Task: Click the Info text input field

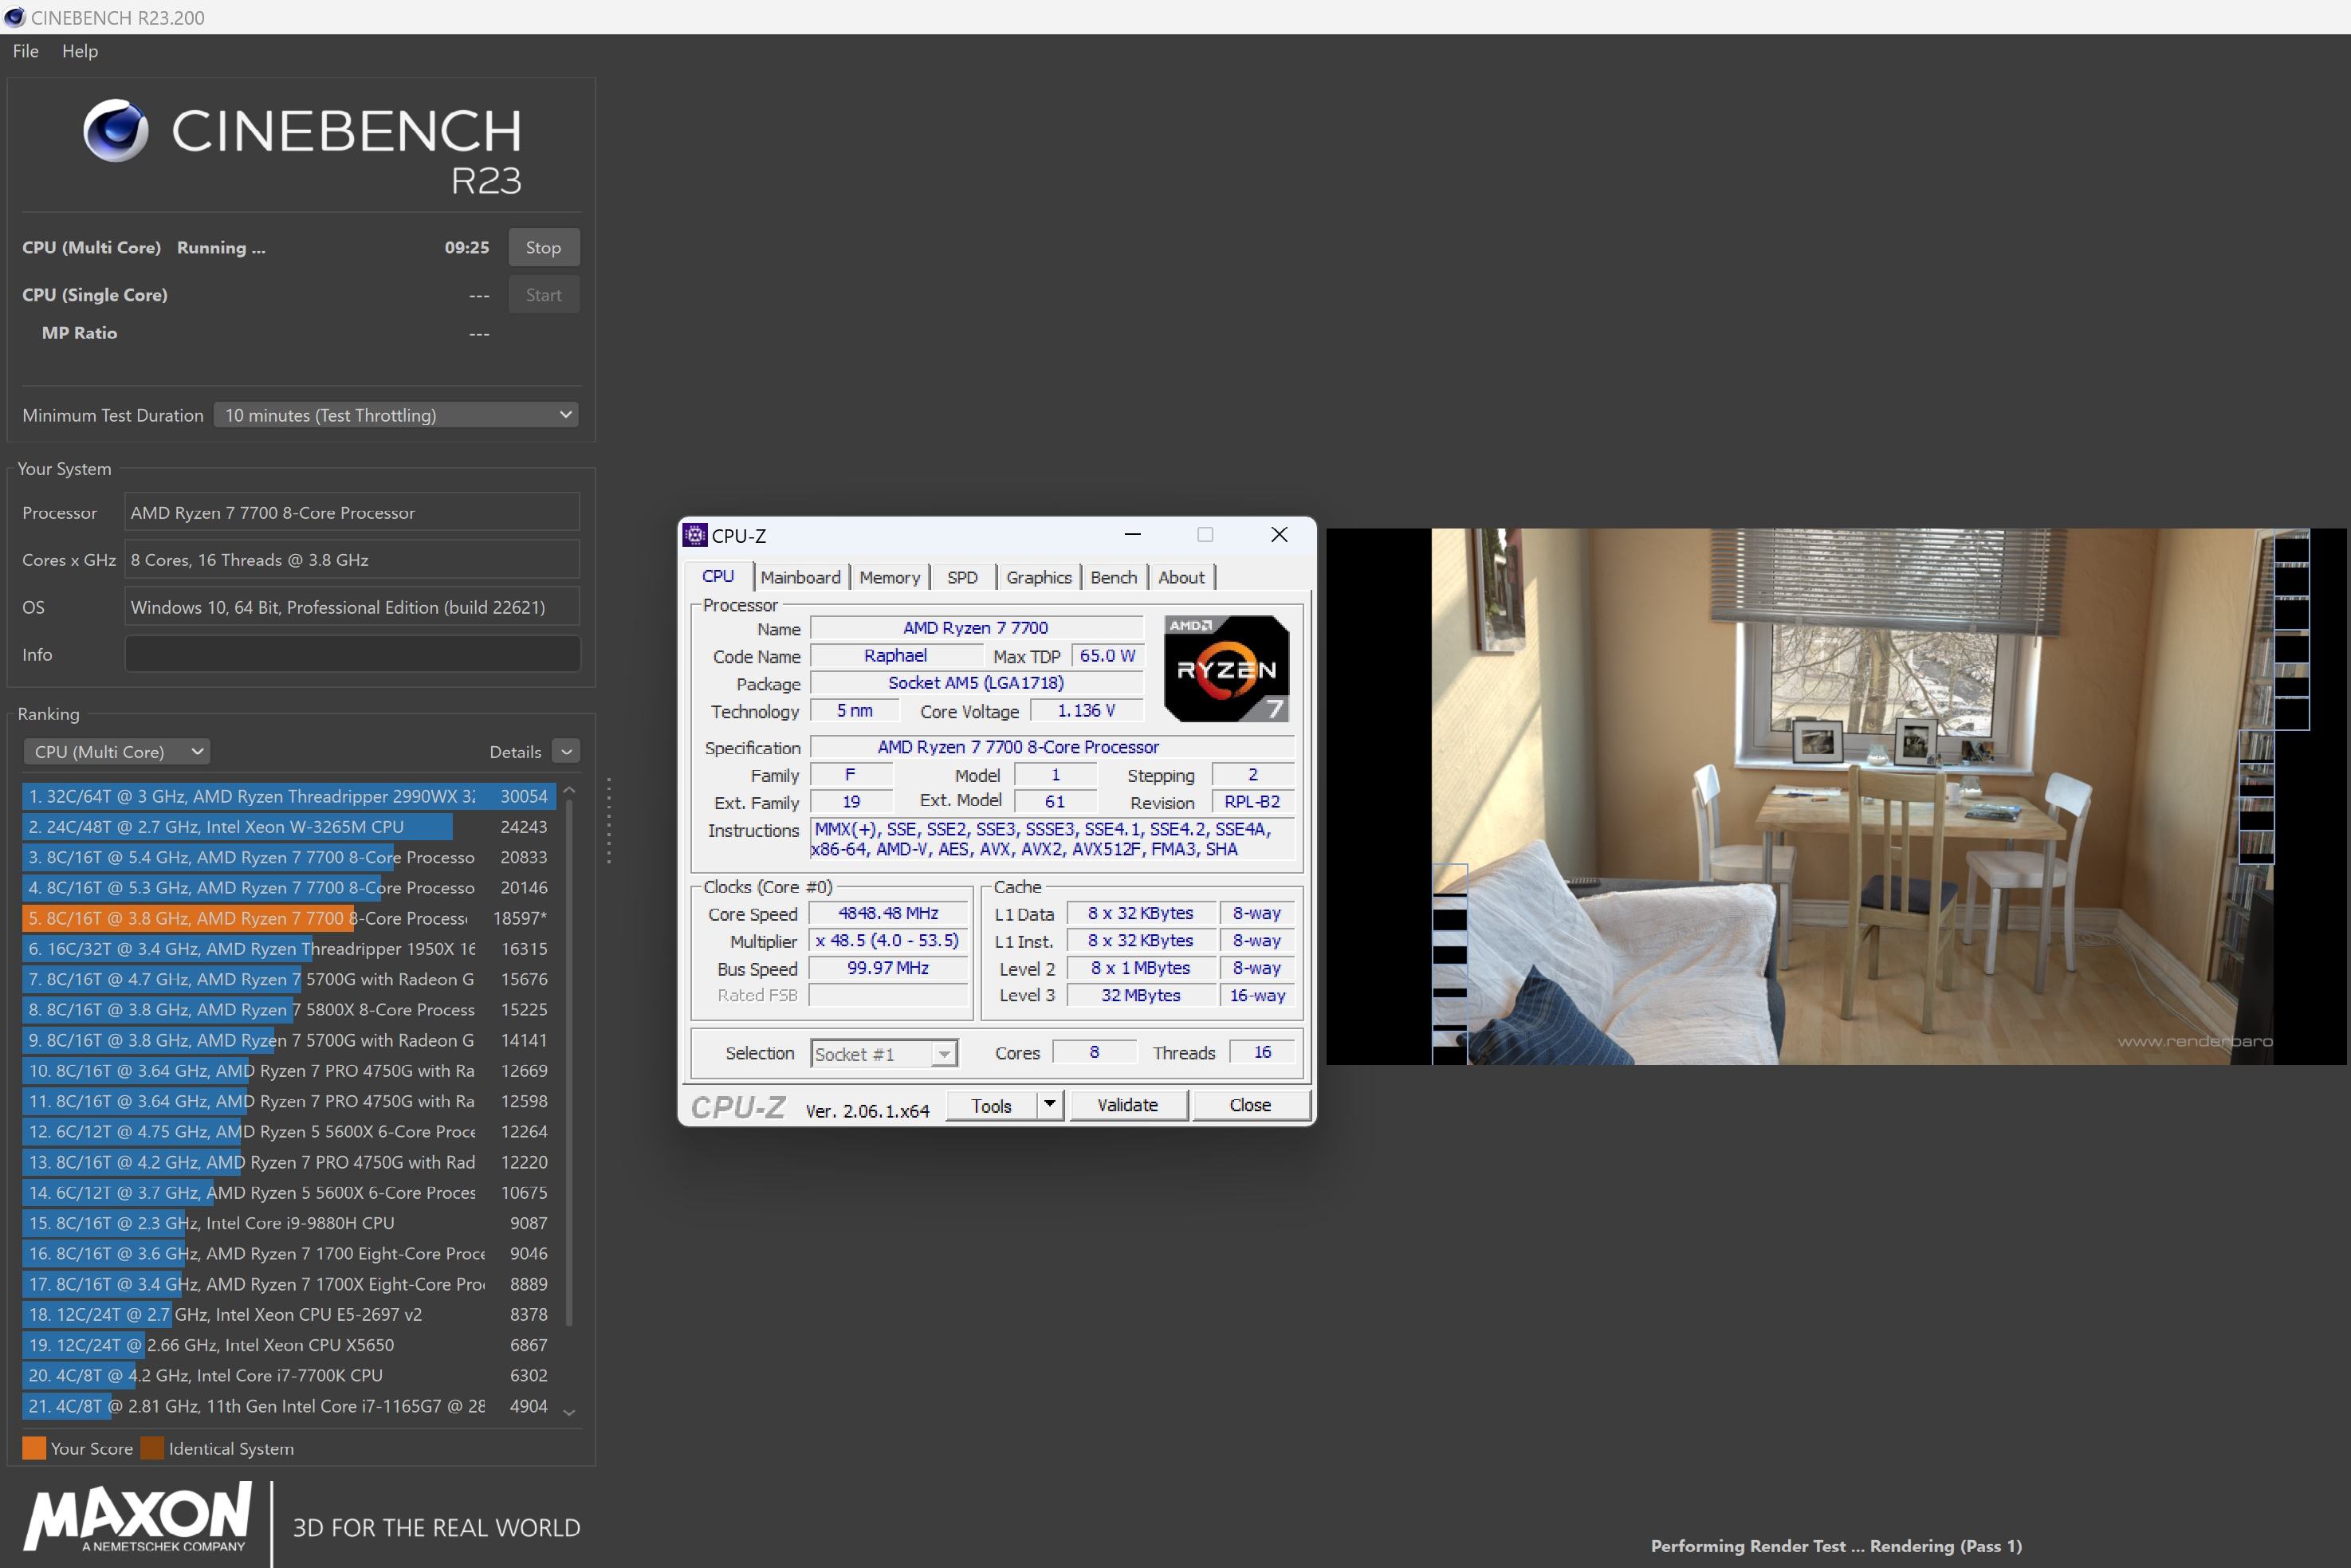Action: pyautogui.click(x=352, y=654)
